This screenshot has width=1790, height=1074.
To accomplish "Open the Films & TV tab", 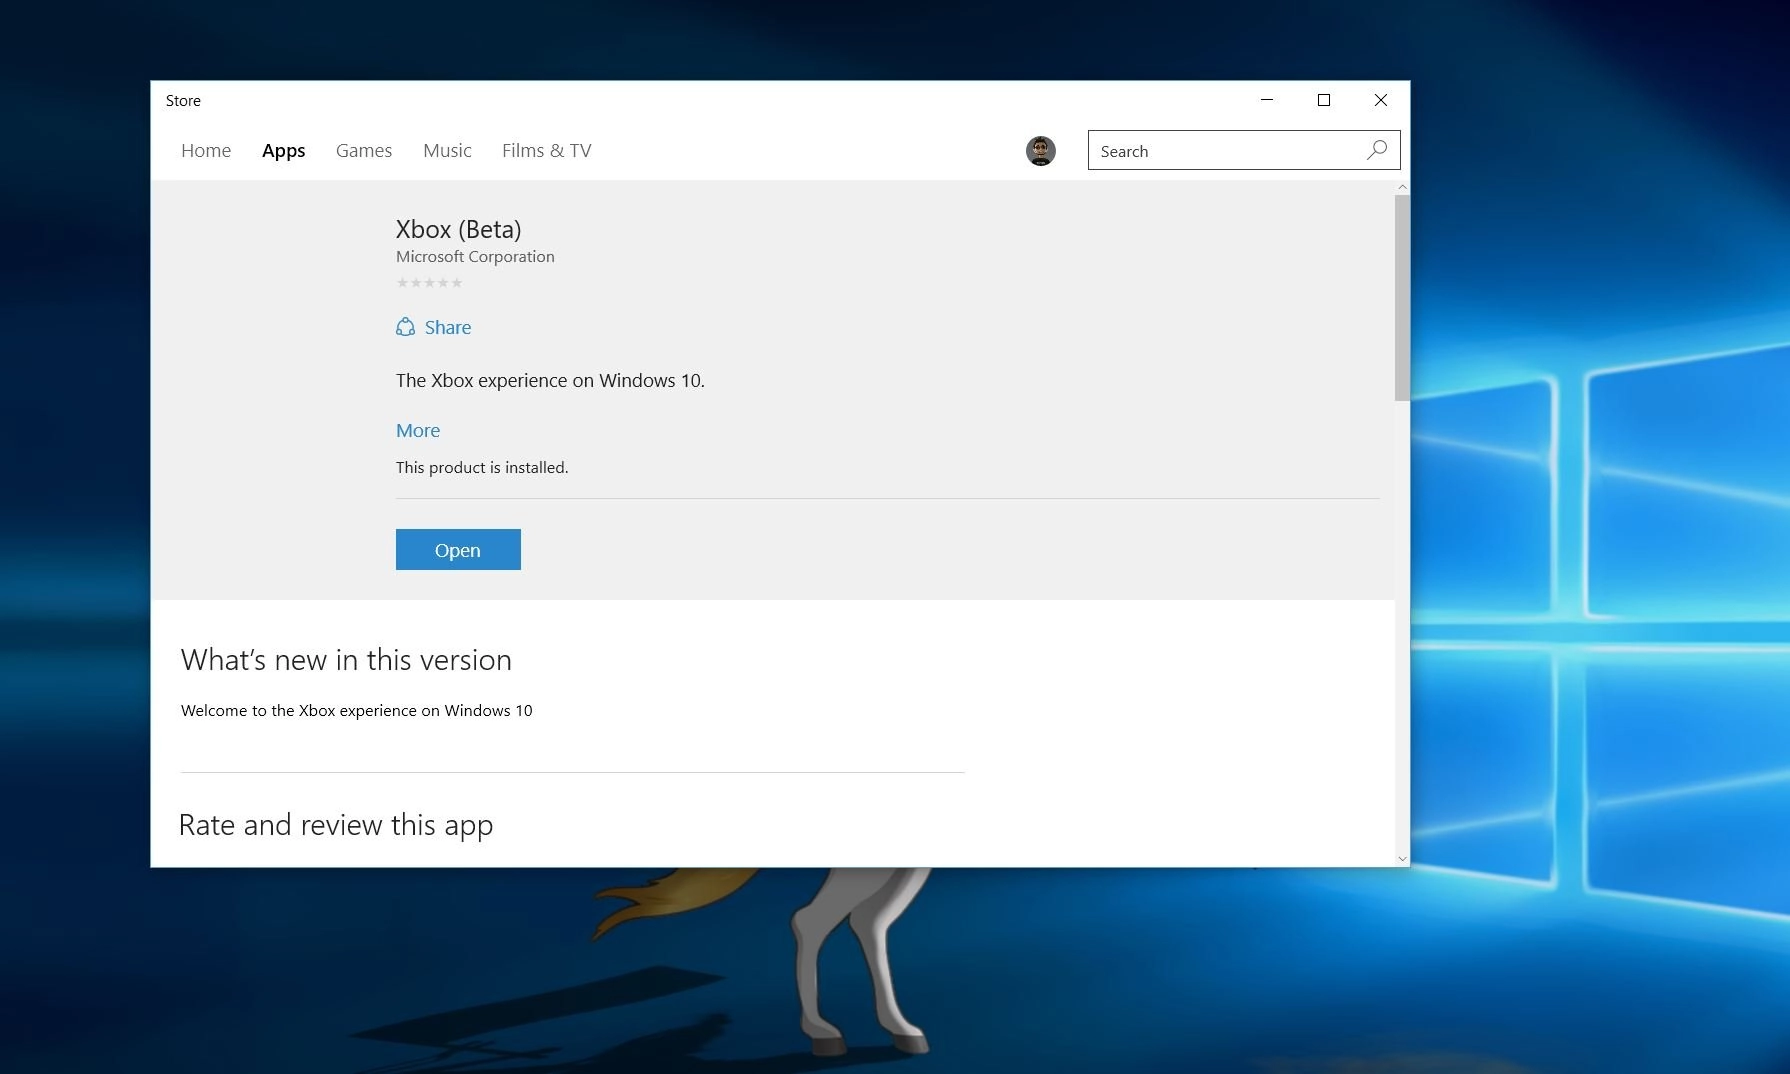I will coord(547,151).
